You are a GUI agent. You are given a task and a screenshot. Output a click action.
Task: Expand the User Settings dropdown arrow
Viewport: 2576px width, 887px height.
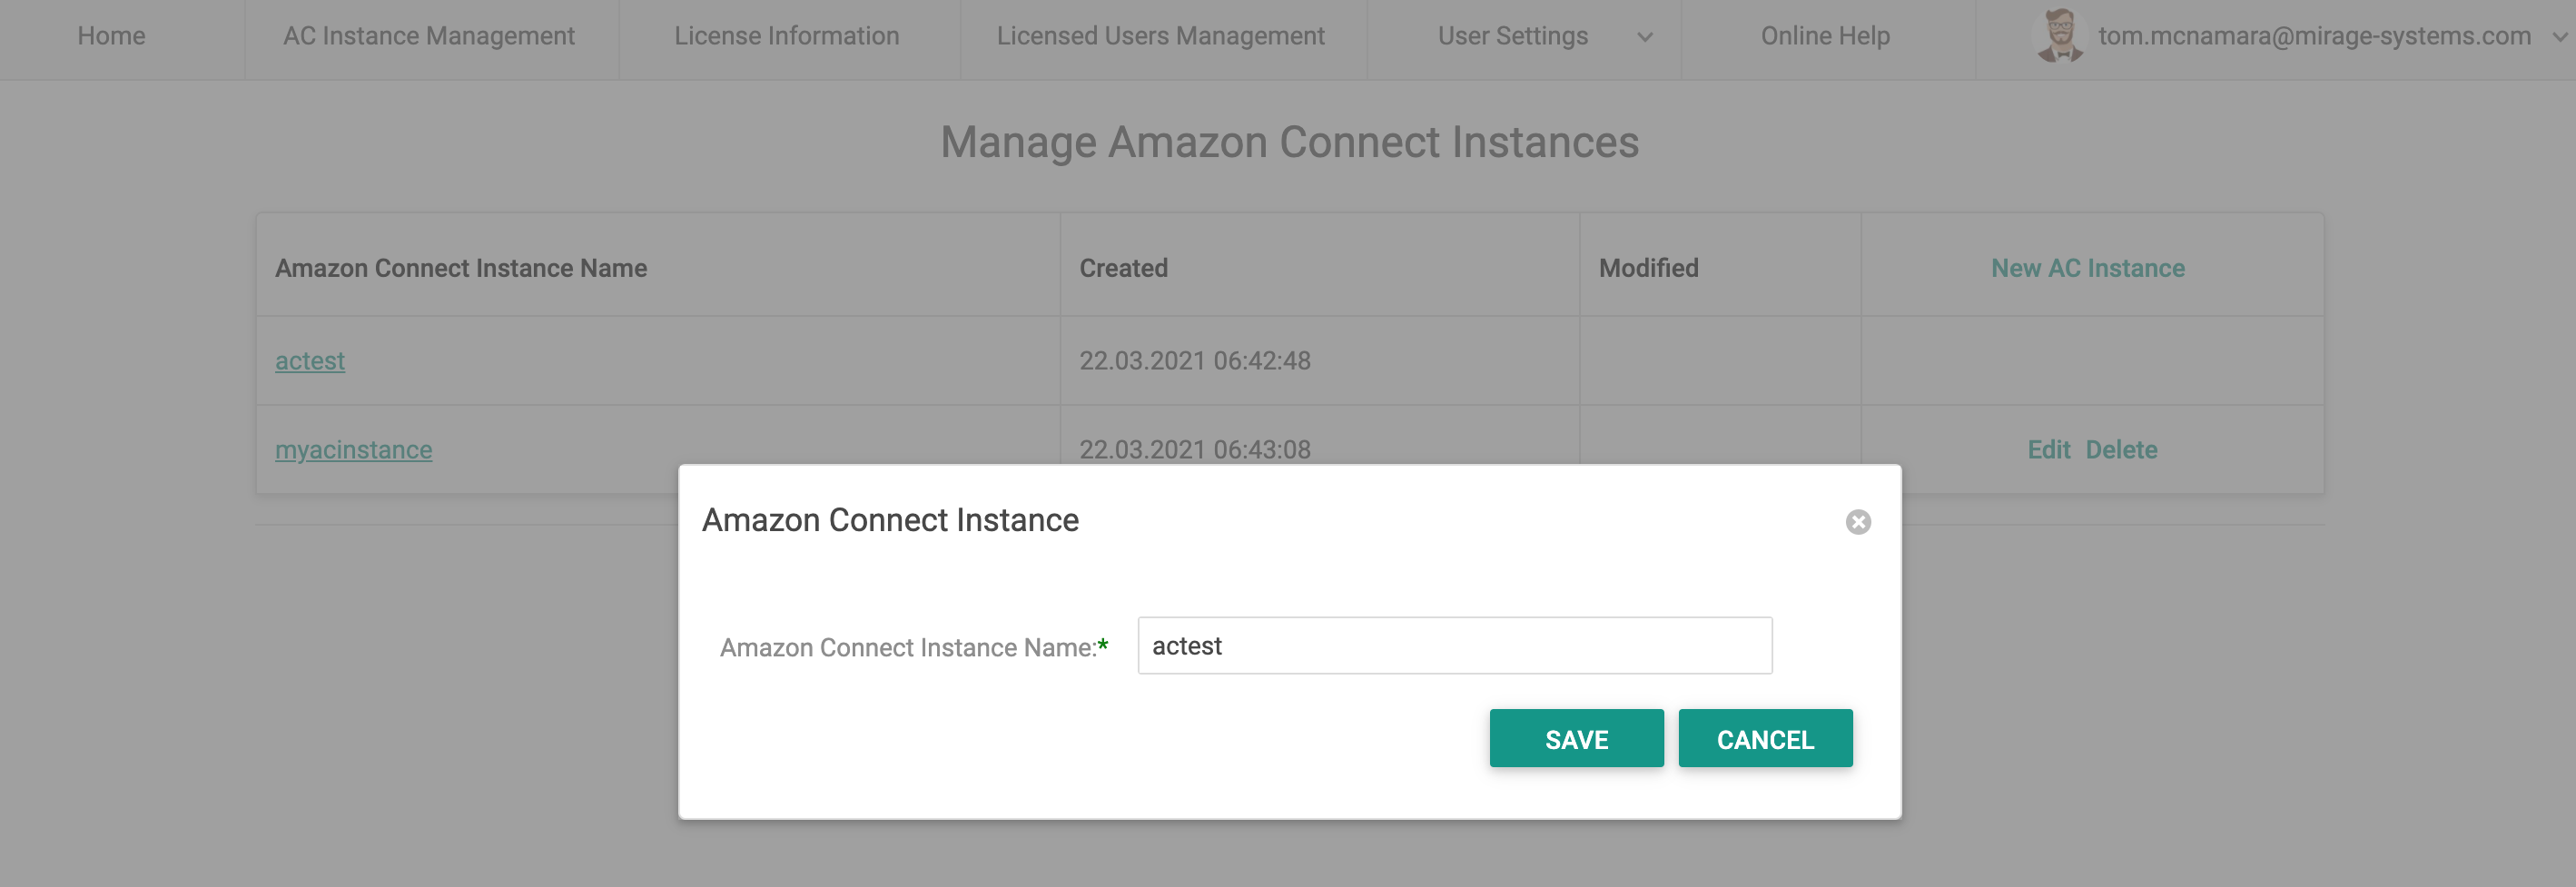(x=1645, y=37)
